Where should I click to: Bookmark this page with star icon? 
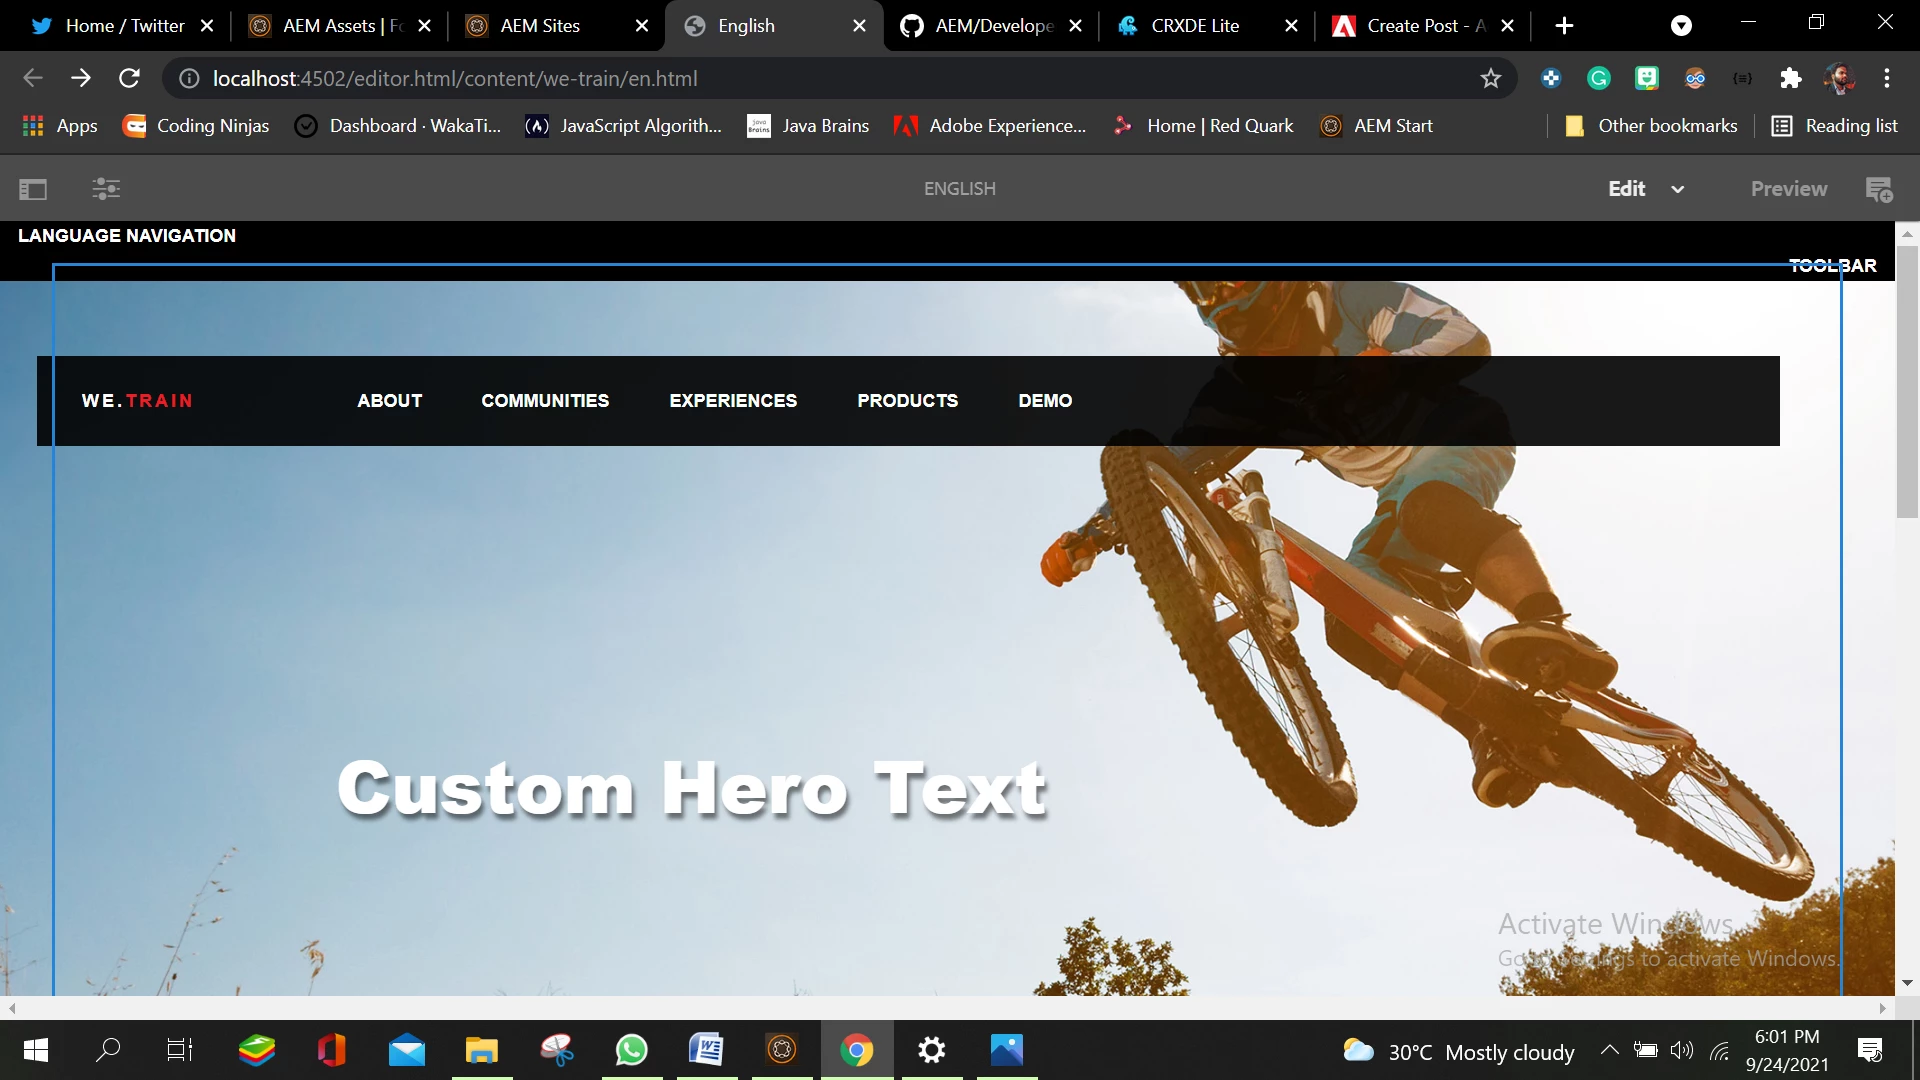point(1490,79)
